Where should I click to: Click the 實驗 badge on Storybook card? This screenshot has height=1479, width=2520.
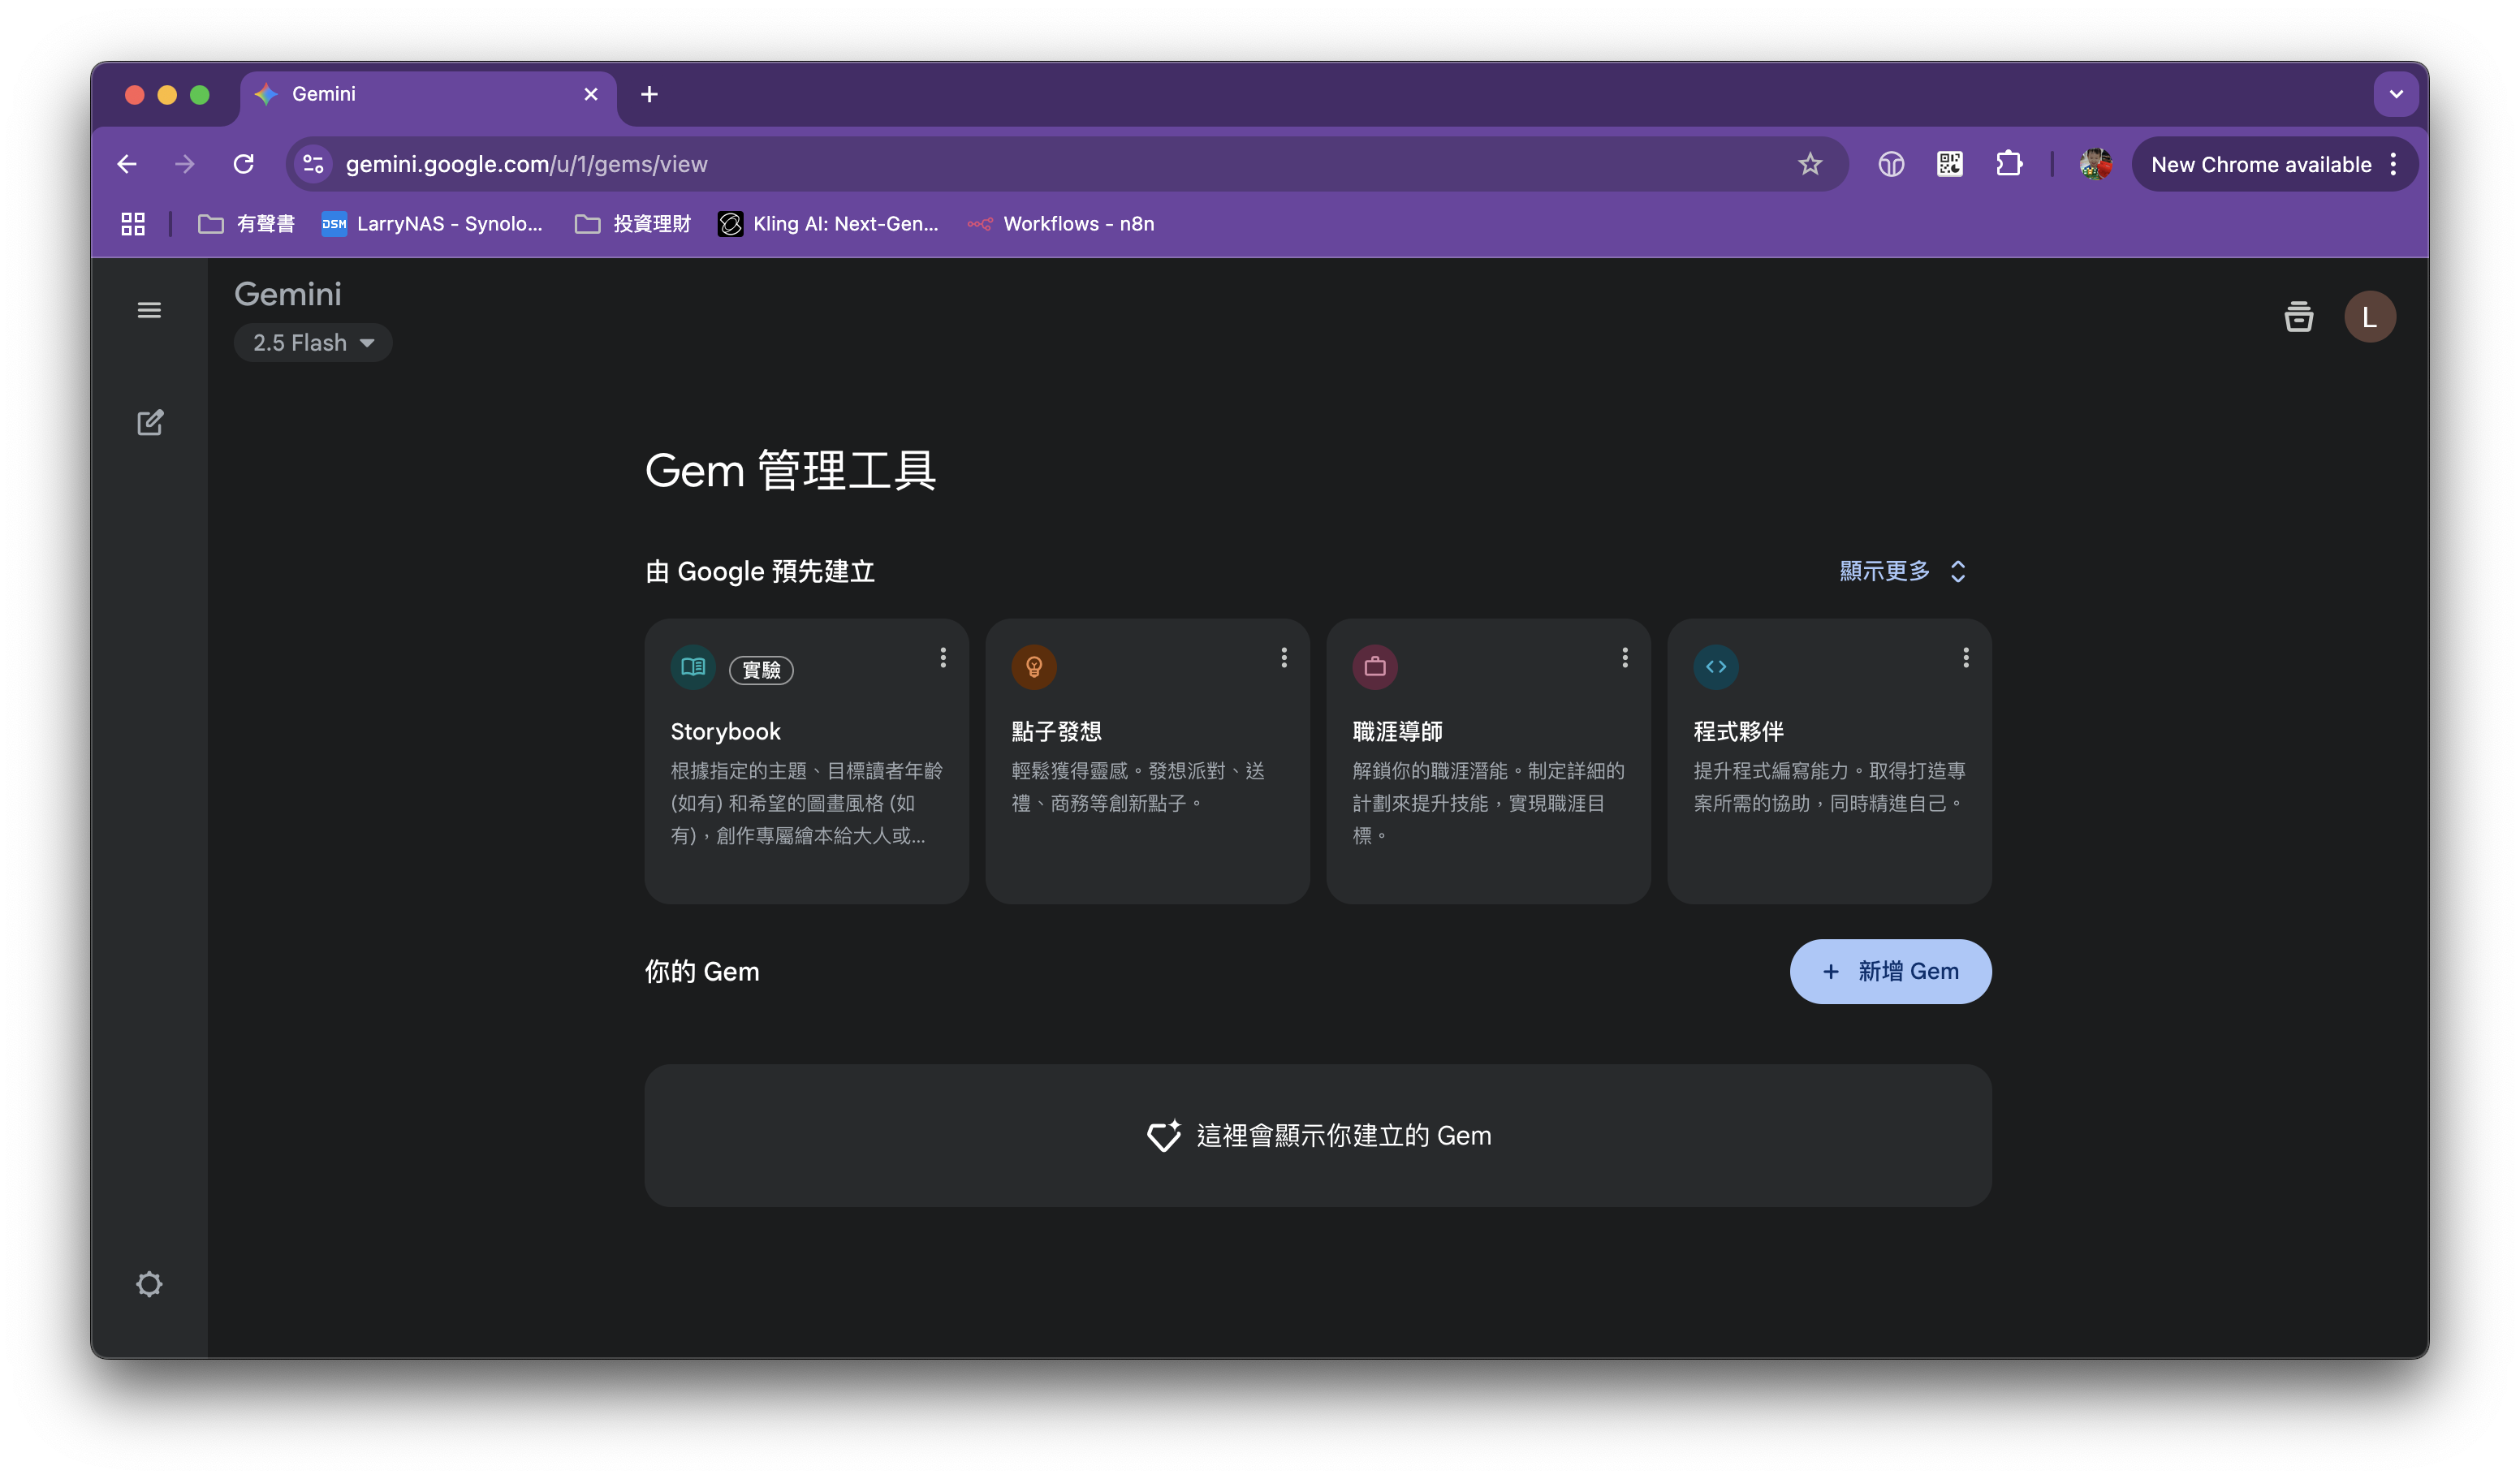click(761, 670)
